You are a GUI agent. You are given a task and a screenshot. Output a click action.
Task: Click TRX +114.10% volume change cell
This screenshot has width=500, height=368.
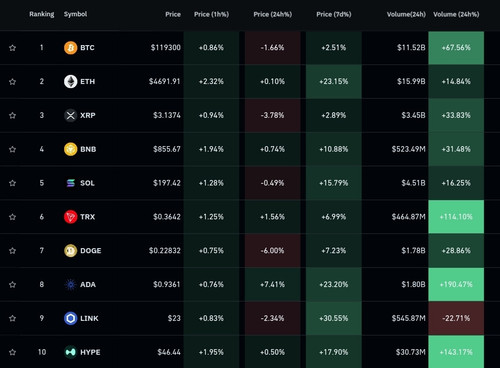click(456, 217)
